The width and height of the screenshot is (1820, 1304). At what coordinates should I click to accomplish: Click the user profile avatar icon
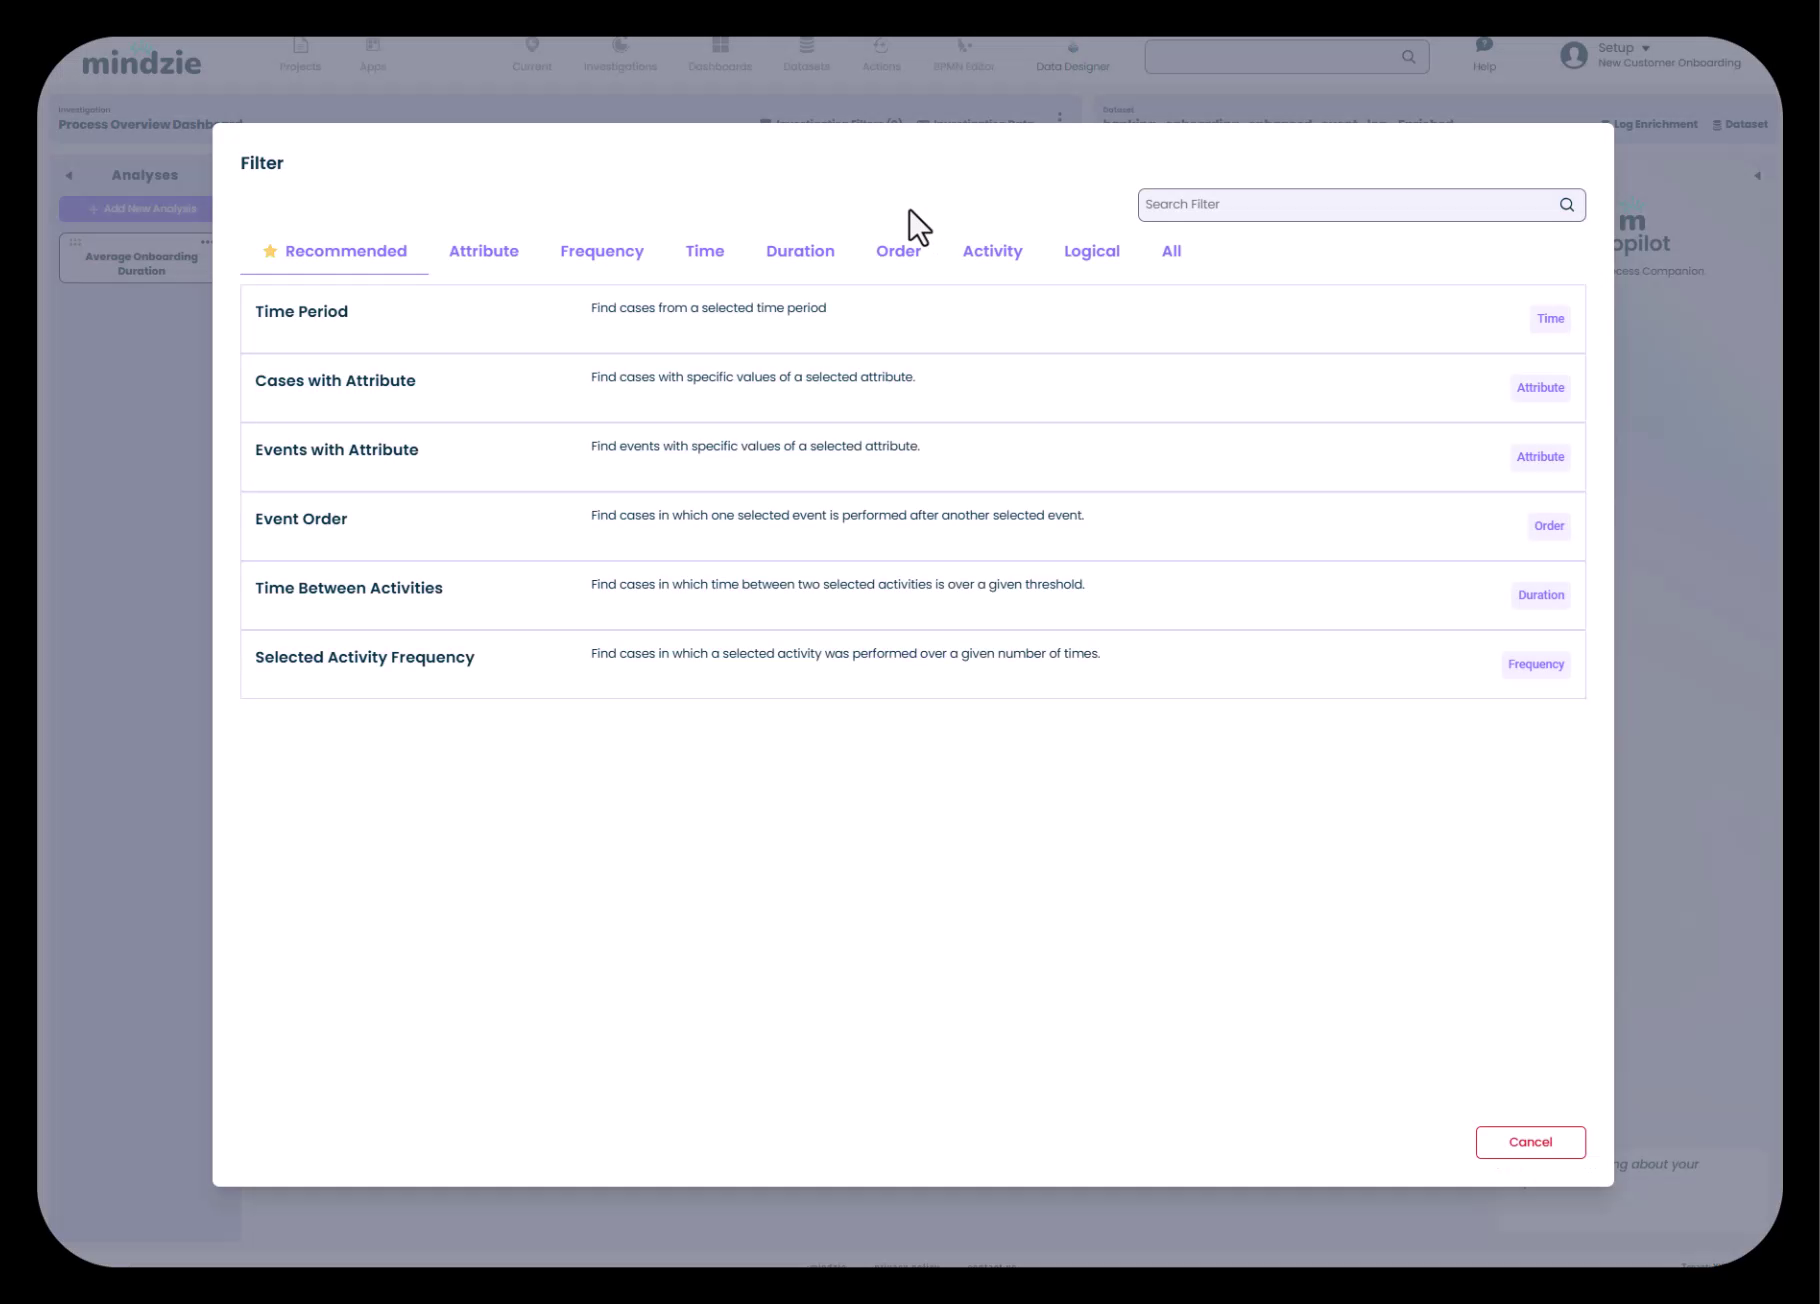coord(1573,55)
